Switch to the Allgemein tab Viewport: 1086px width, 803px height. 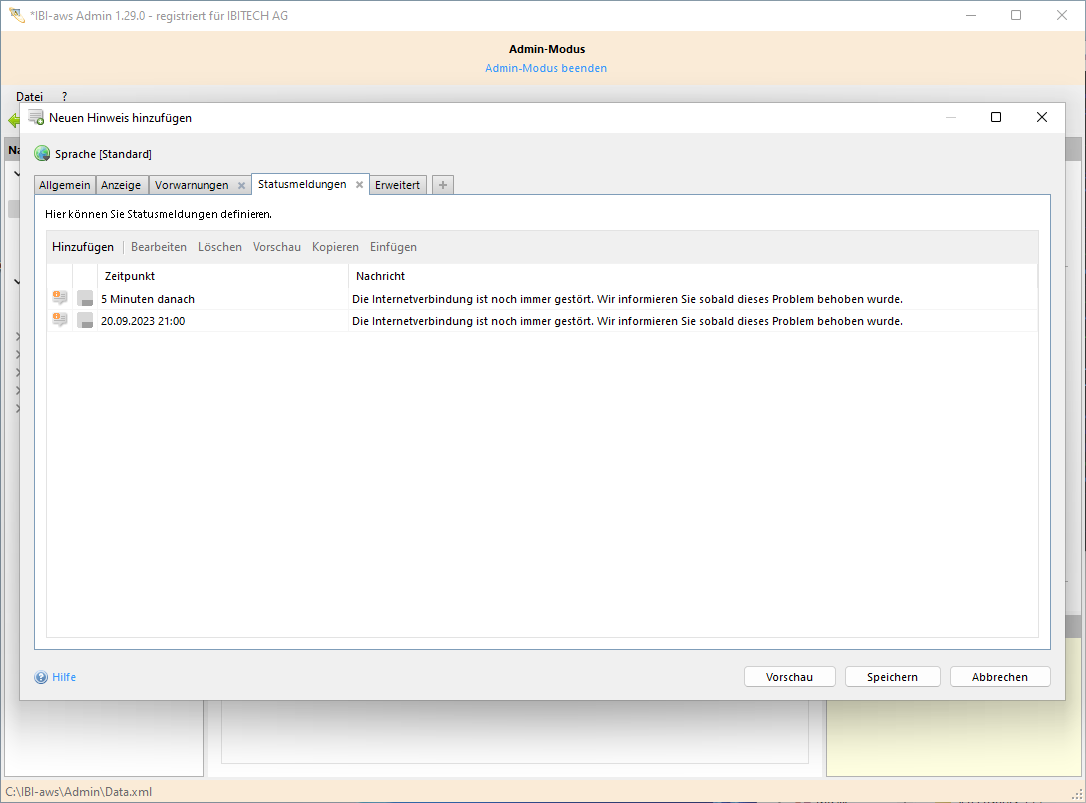[x=65, y=185]
